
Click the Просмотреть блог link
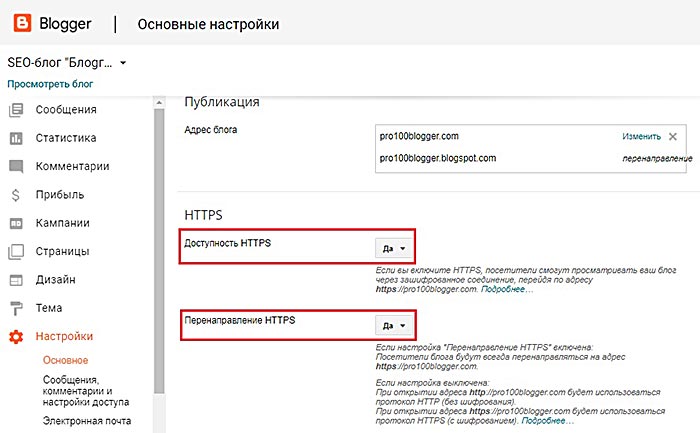(x=50, y=84)
